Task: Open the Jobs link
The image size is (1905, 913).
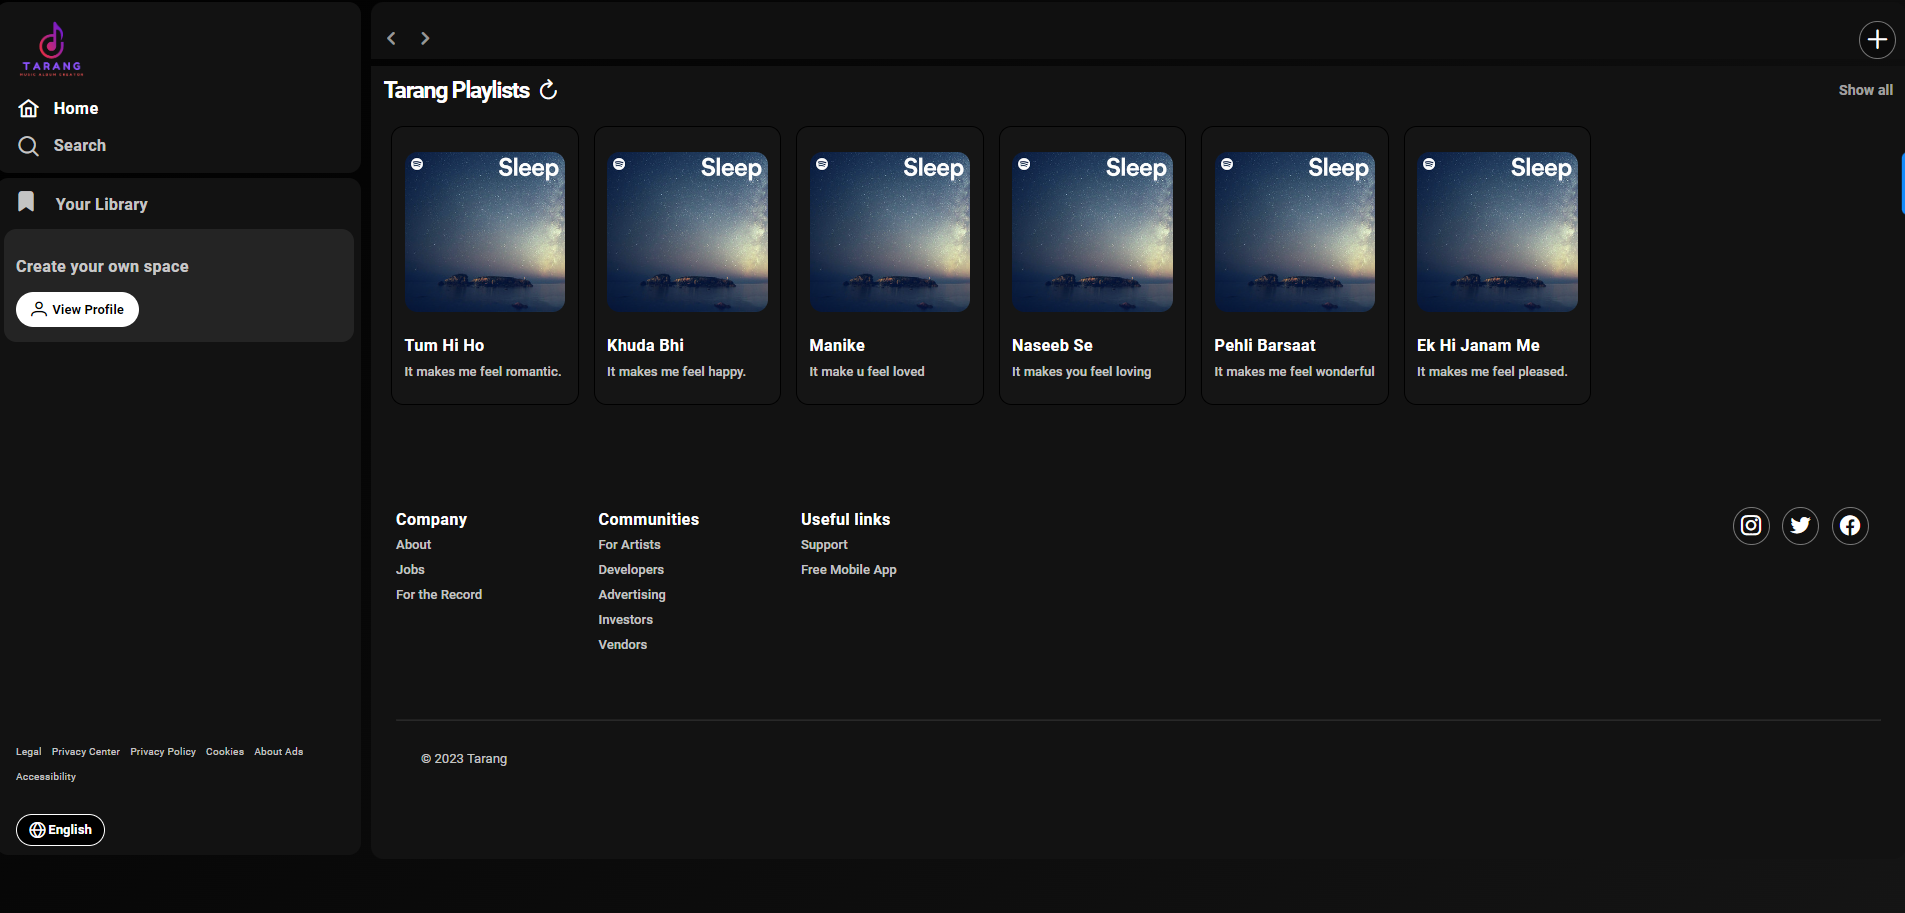Action: tap(410, 570)
